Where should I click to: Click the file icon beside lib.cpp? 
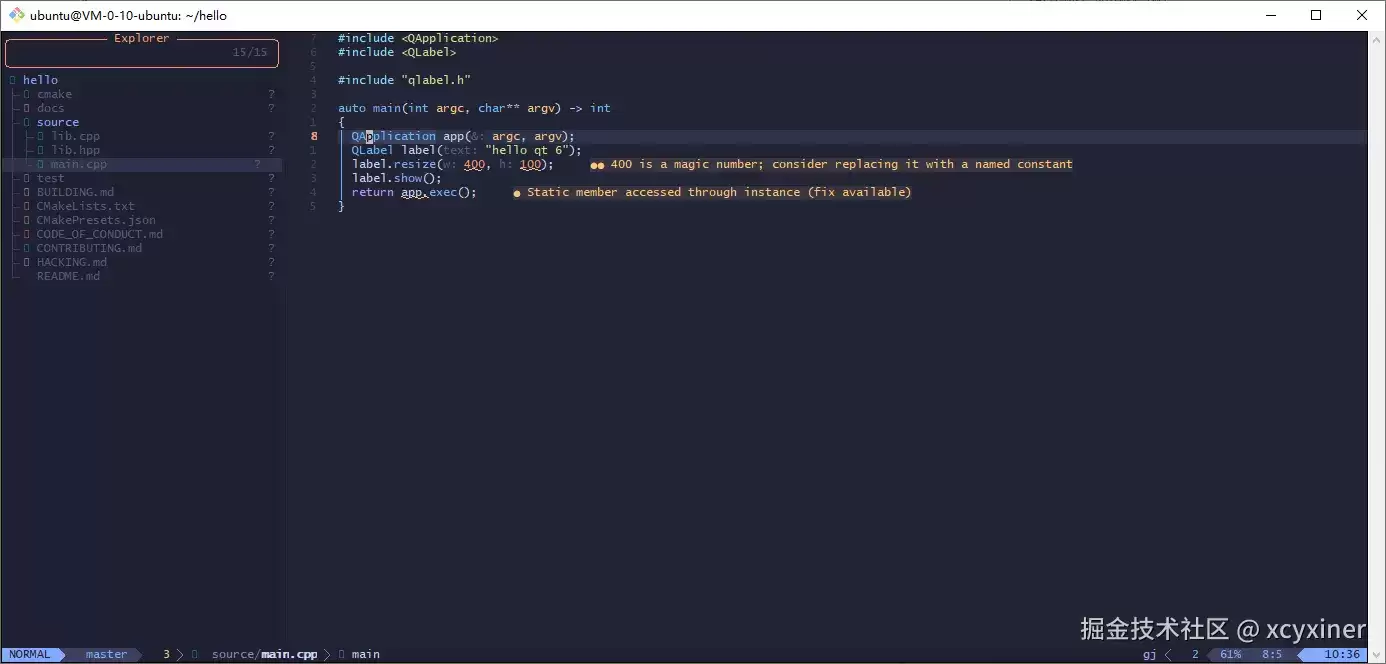(x=41, y=136)
